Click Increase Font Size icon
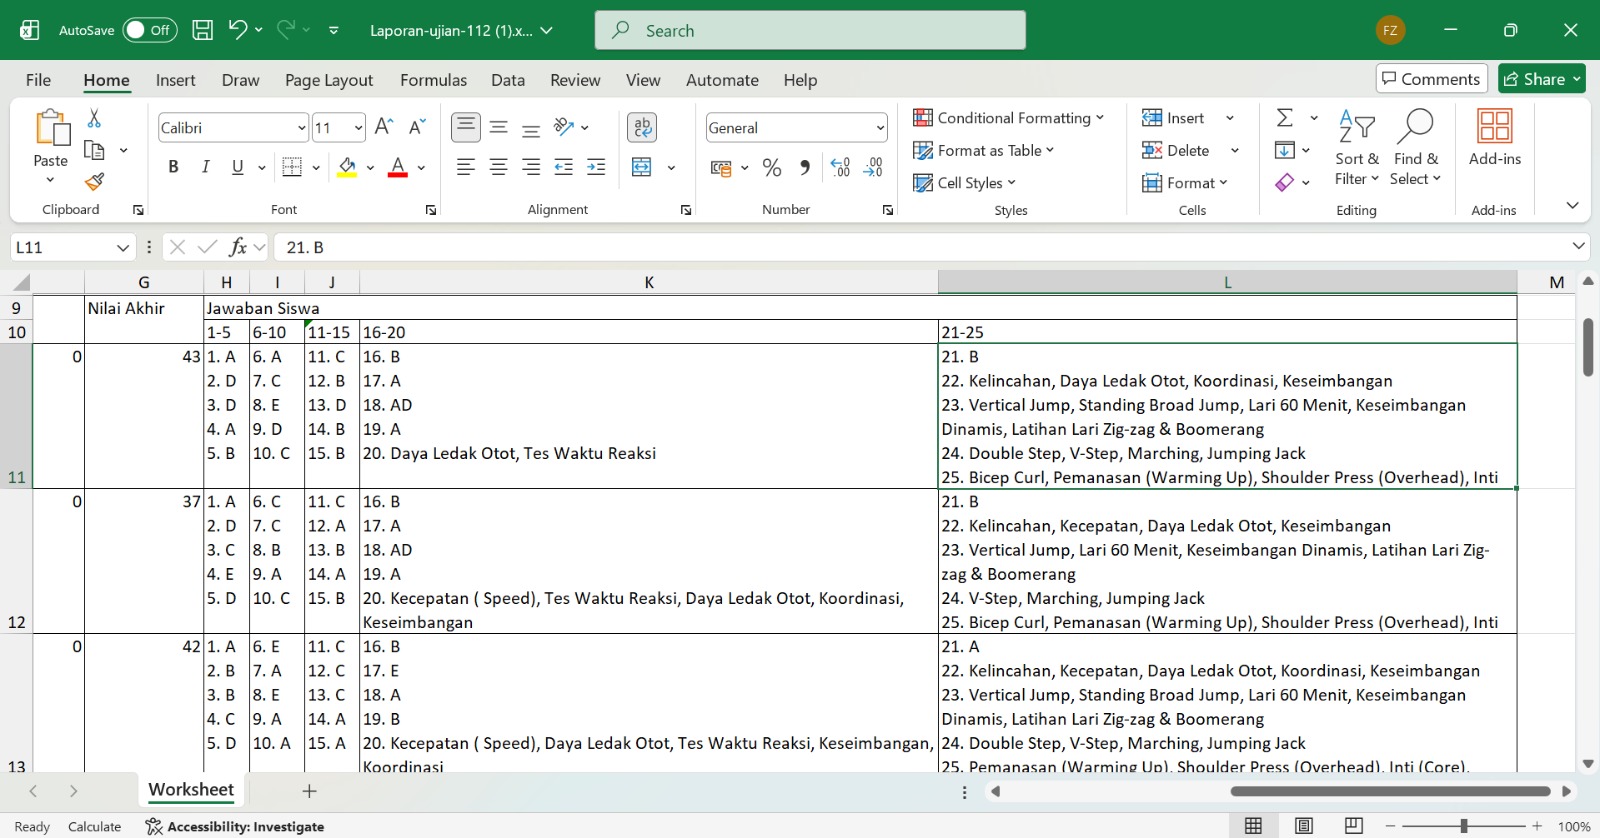The width and height of the screenshot is (1600, 838). 383,127
